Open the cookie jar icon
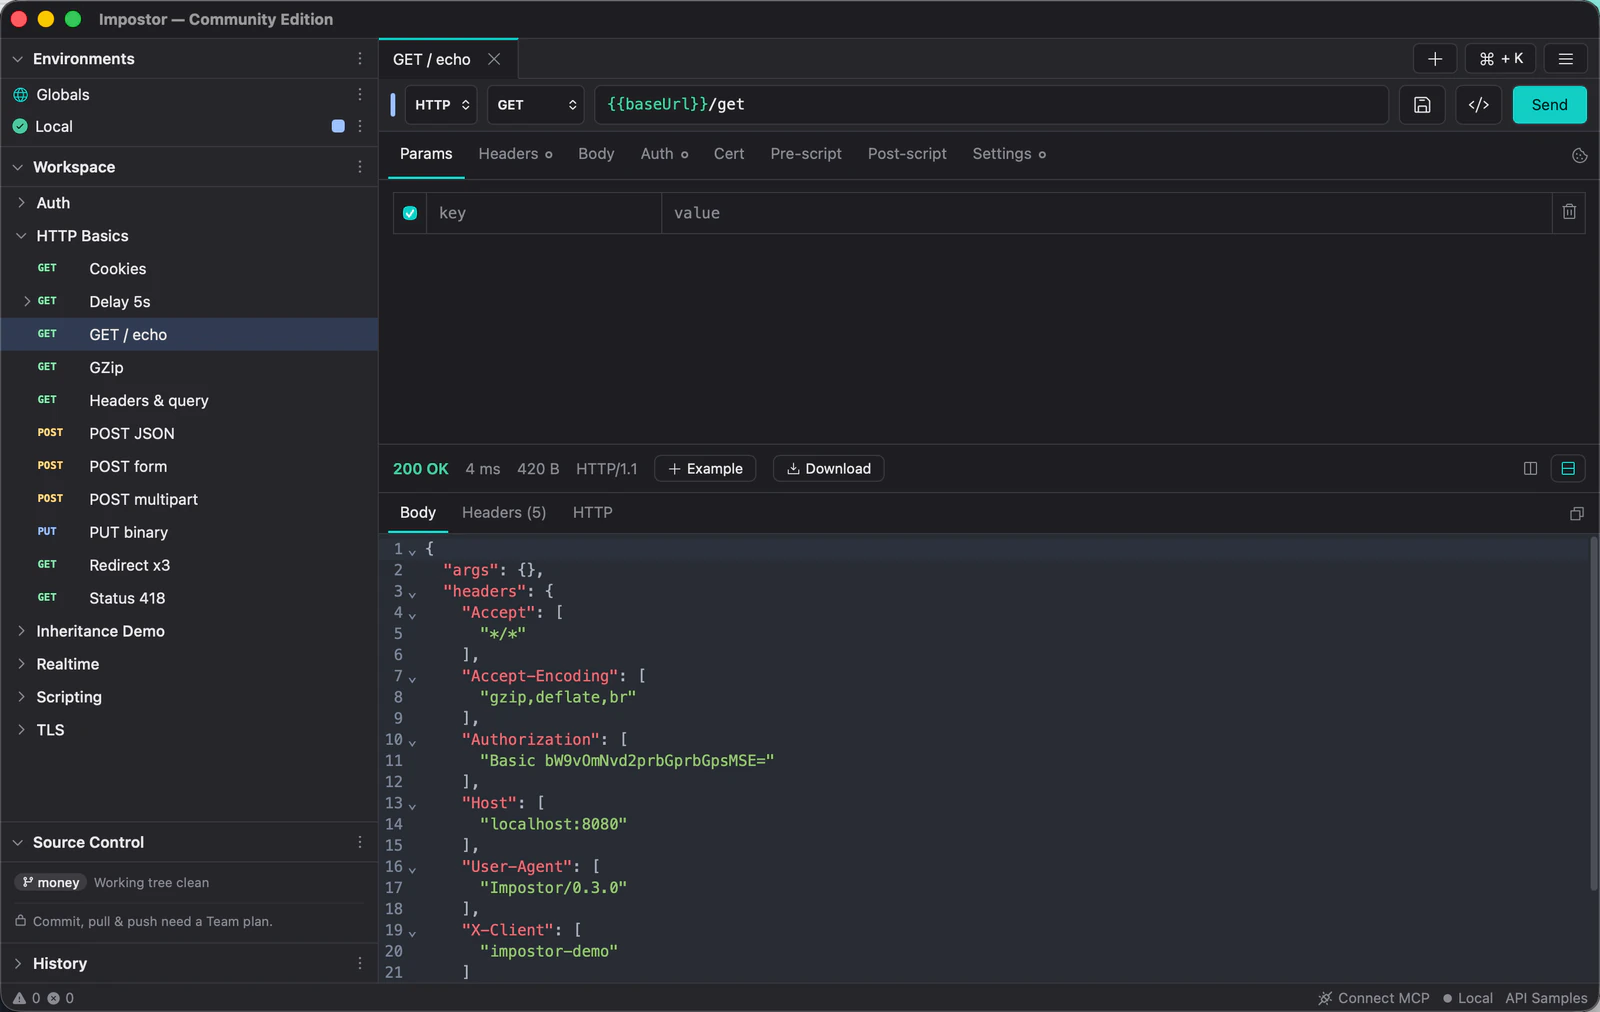The width and height of the screenshot is (1600, 1012). click(x=1579, y=155)
